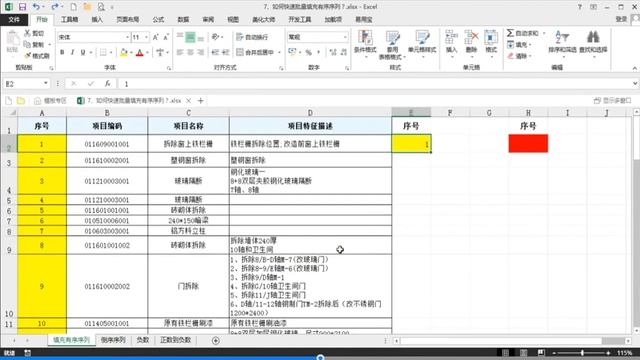Toggle center horizontal alignment
640x360 pixels.
[x=190, y=52]
